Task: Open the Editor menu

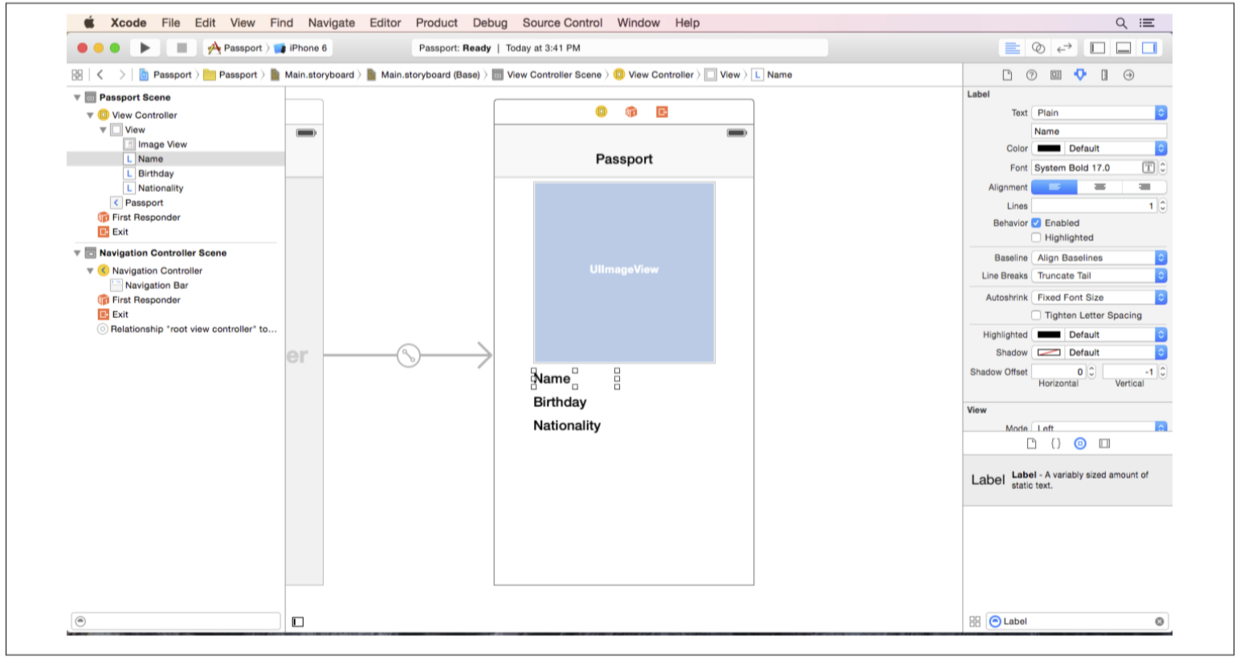Action: 385,22
